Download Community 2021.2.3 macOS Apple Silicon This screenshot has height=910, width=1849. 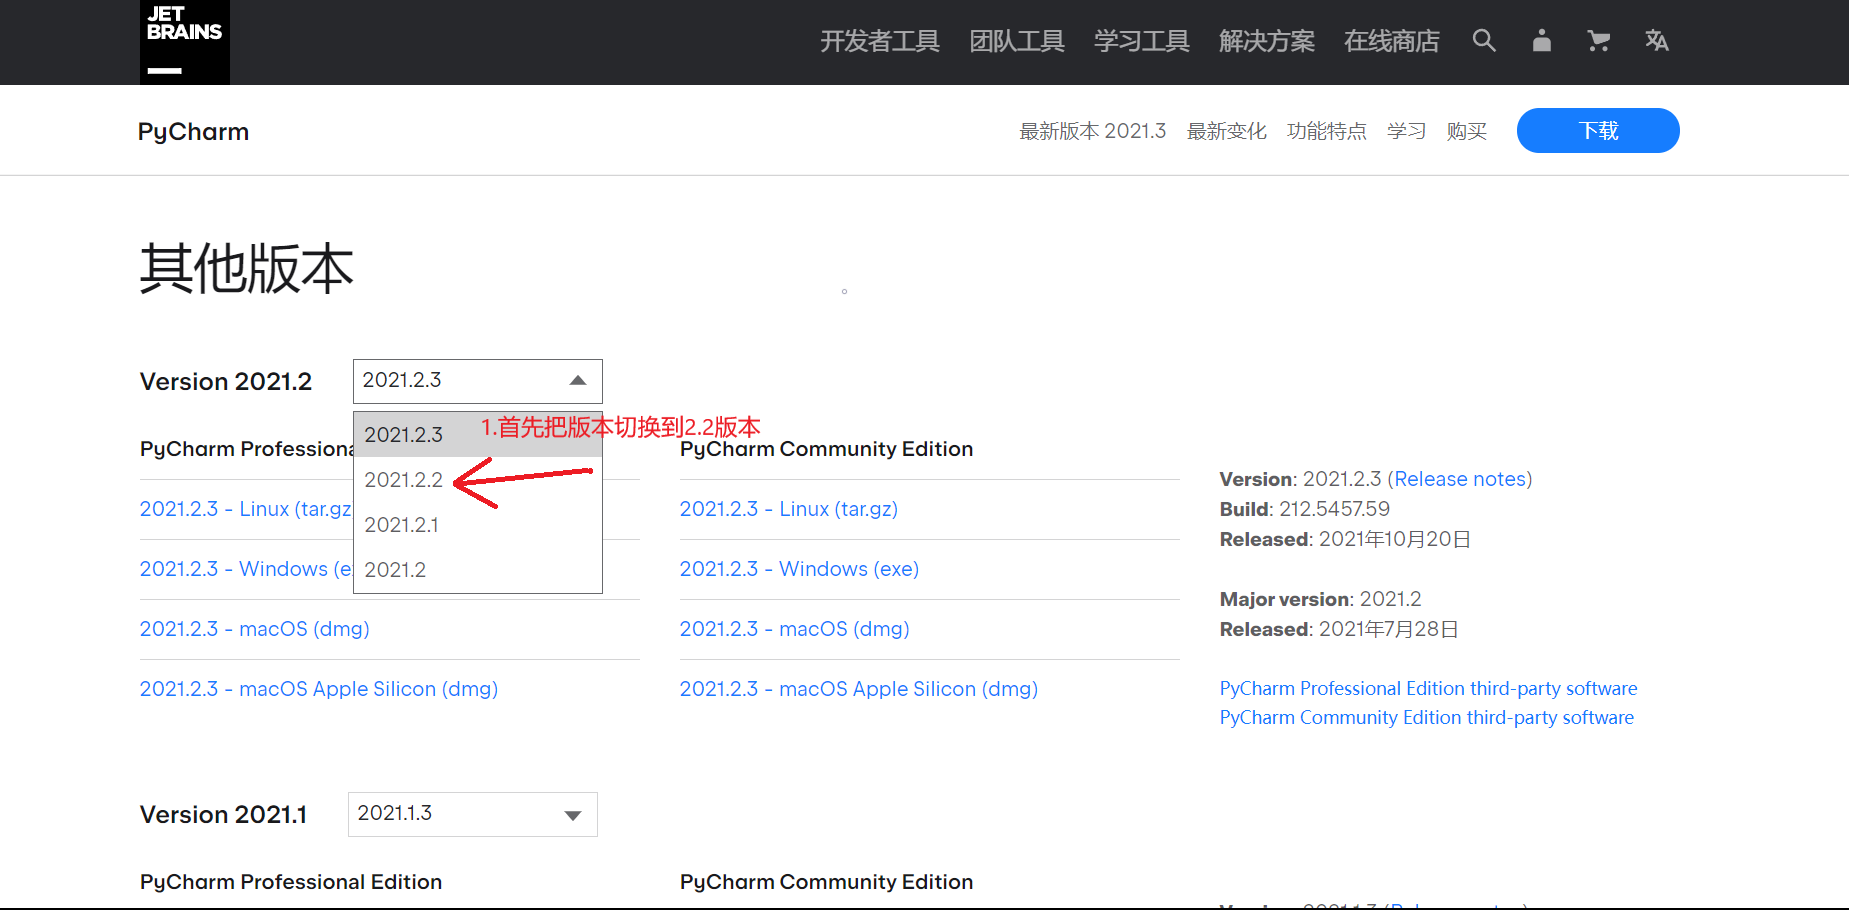click(859, 689)
